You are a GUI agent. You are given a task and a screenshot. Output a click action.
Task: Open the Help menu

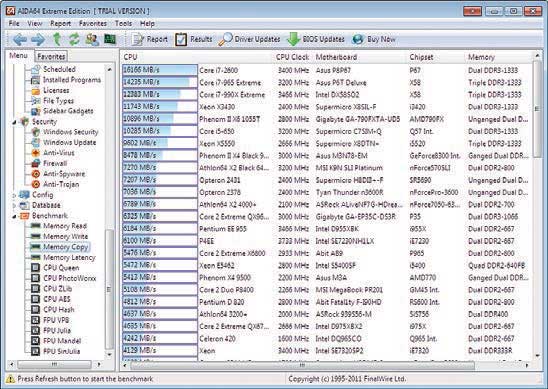click(147, 23)
